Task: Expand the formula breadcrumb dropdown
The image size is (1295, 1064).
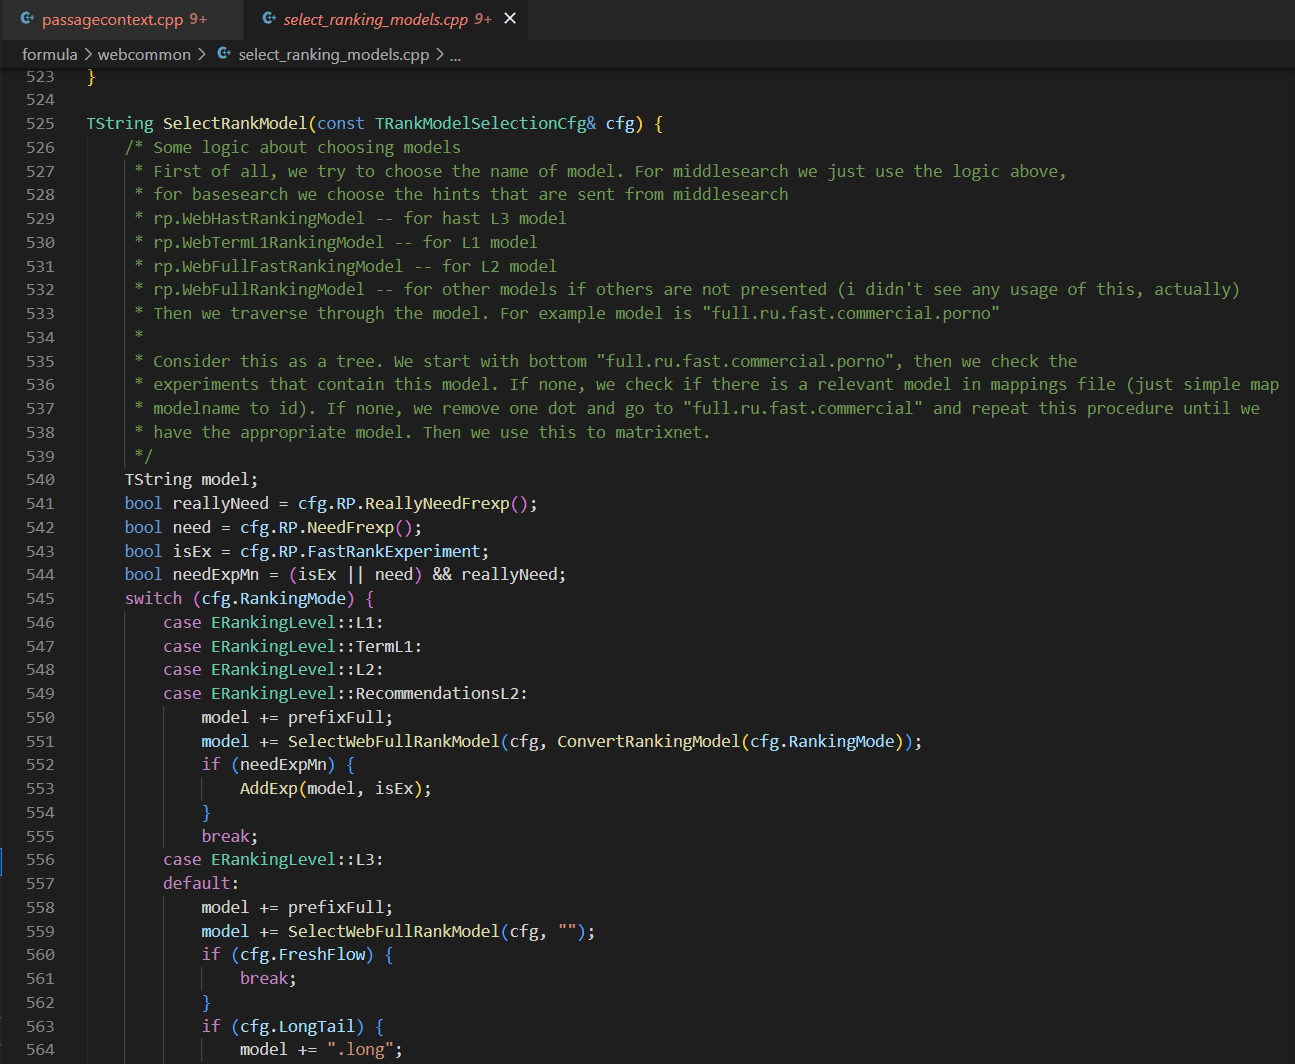Action: [x=50, y=54]
